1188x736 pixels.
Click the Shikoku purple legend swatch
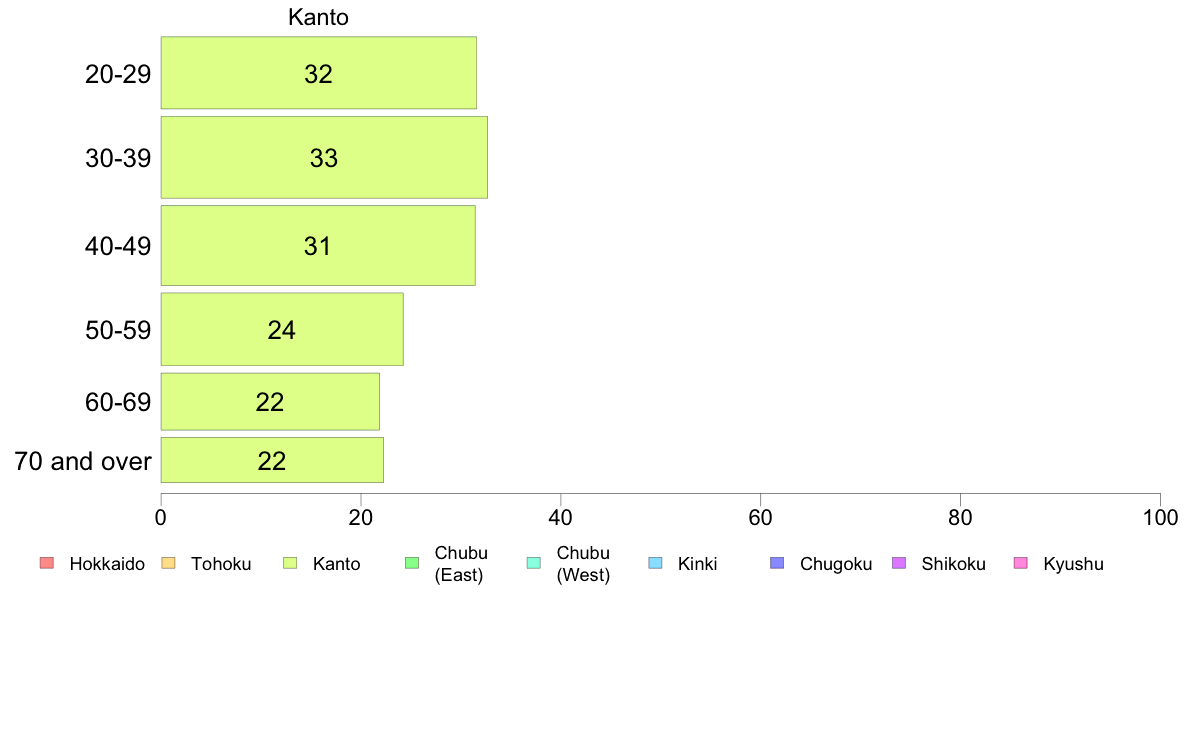click(x=899, y=562)
